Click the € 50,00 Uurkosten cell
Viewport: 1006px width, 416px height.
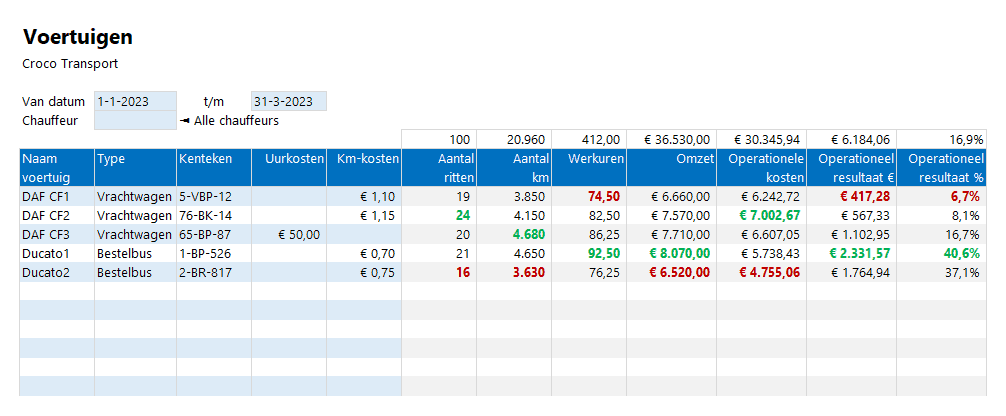coord(288,234)
